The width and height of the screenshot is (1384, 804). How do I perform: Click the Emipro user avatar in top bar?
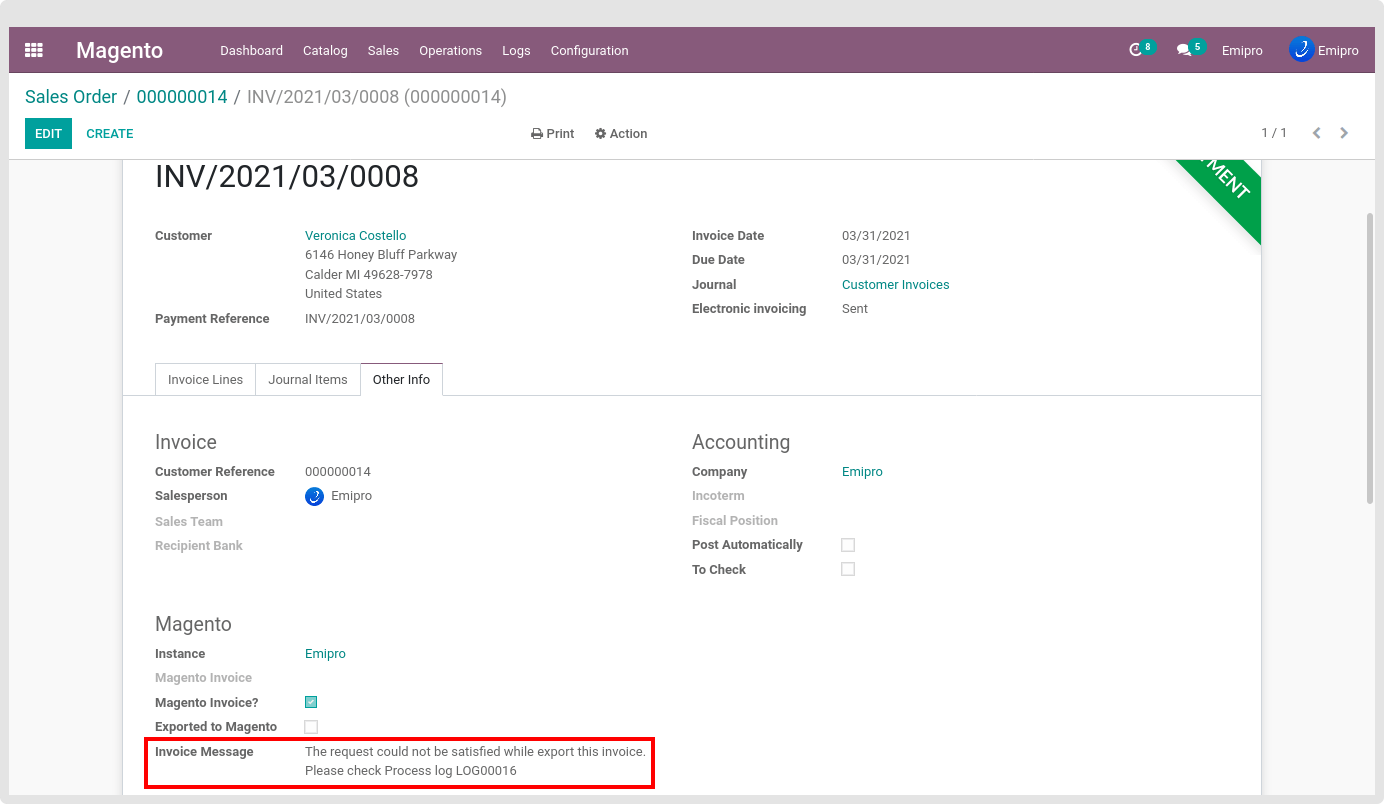pyautogui.click(x=1301, y=49)
